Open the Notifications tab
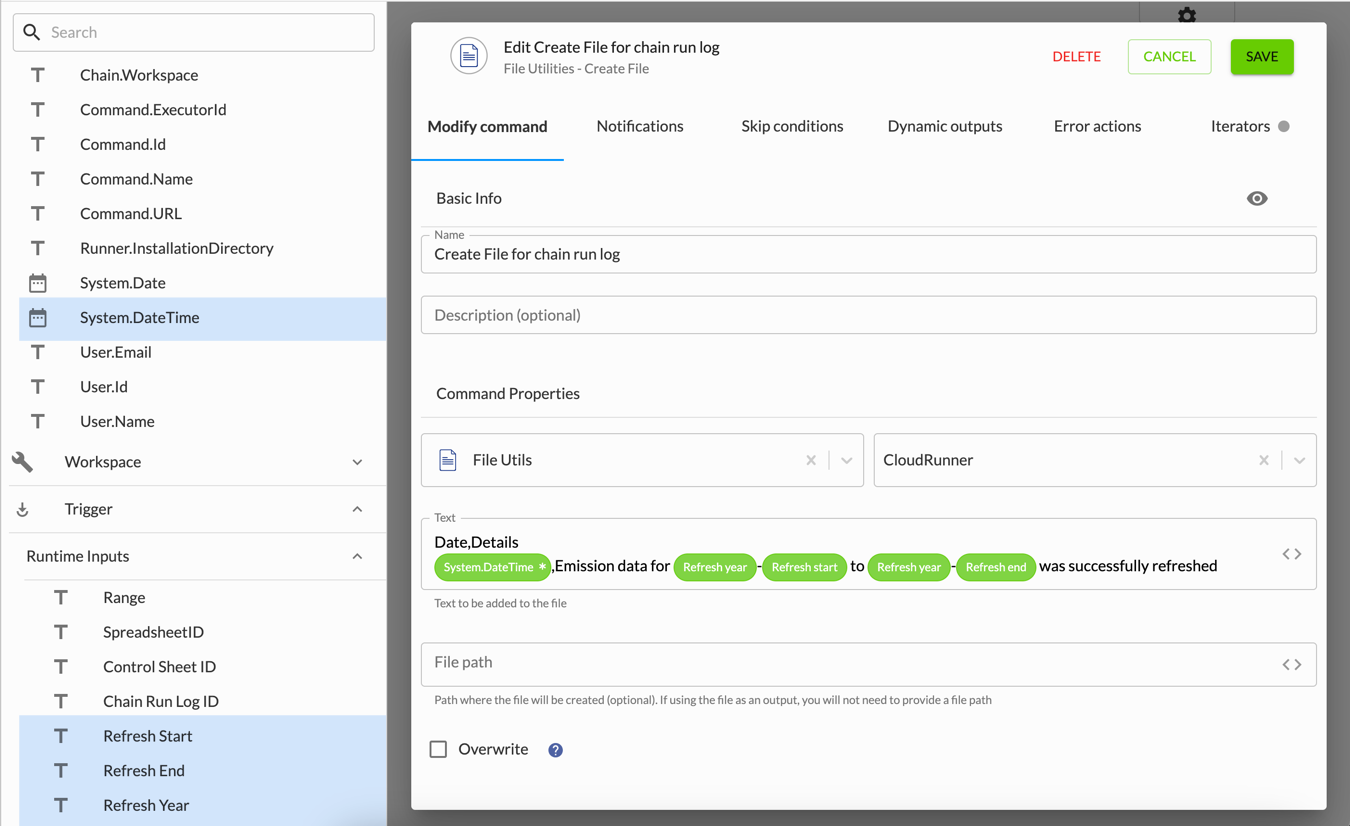Viewport: 1350px width, 826px height. coord(640,127)
